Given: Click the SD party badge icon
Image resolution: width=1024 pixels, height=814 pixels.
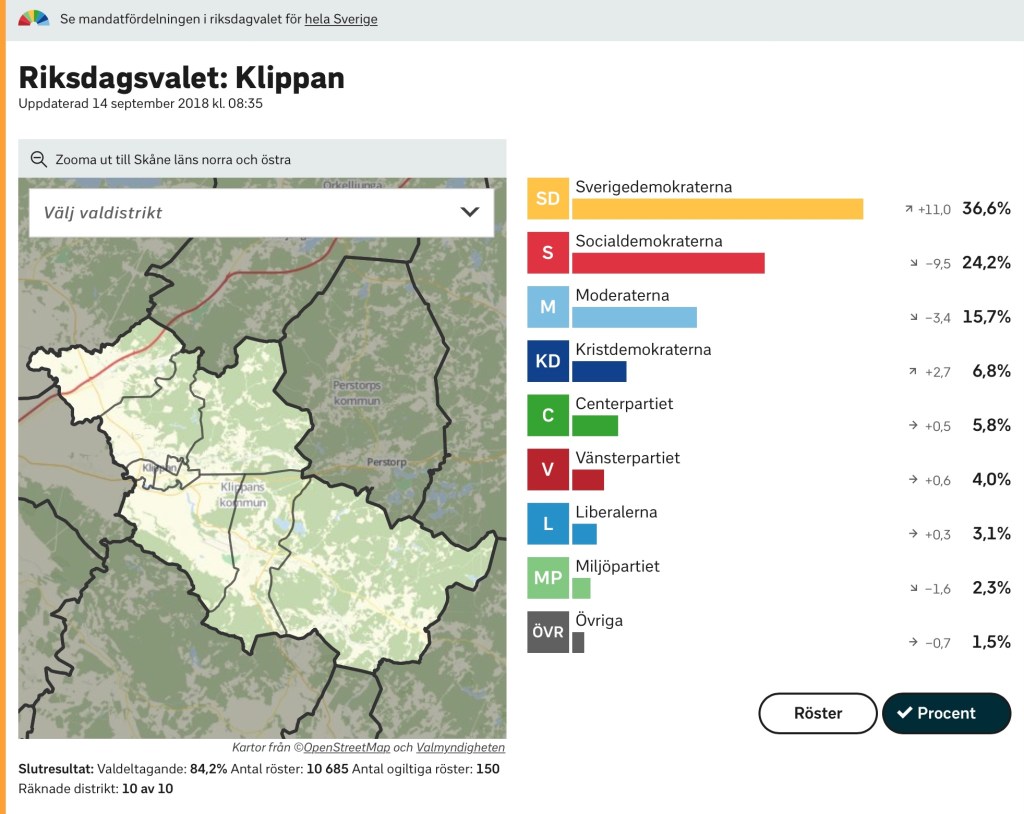Looking at the screenshot, I should pyautogui.click(x=548, y=199).
